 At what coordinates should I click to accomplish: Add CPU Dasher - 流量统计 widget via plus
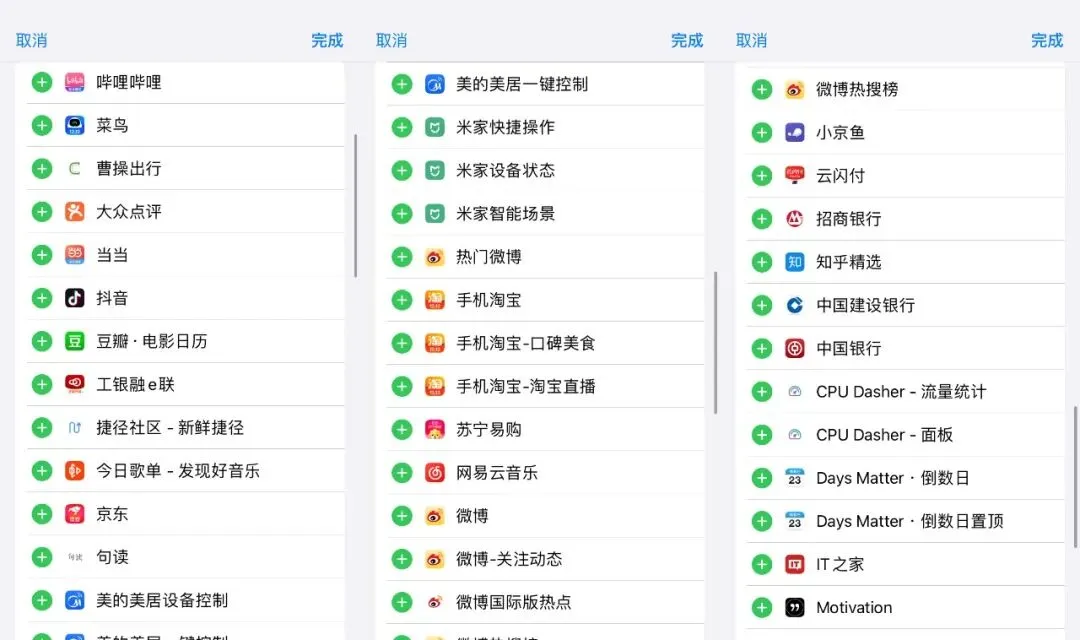tap(762, 392)
